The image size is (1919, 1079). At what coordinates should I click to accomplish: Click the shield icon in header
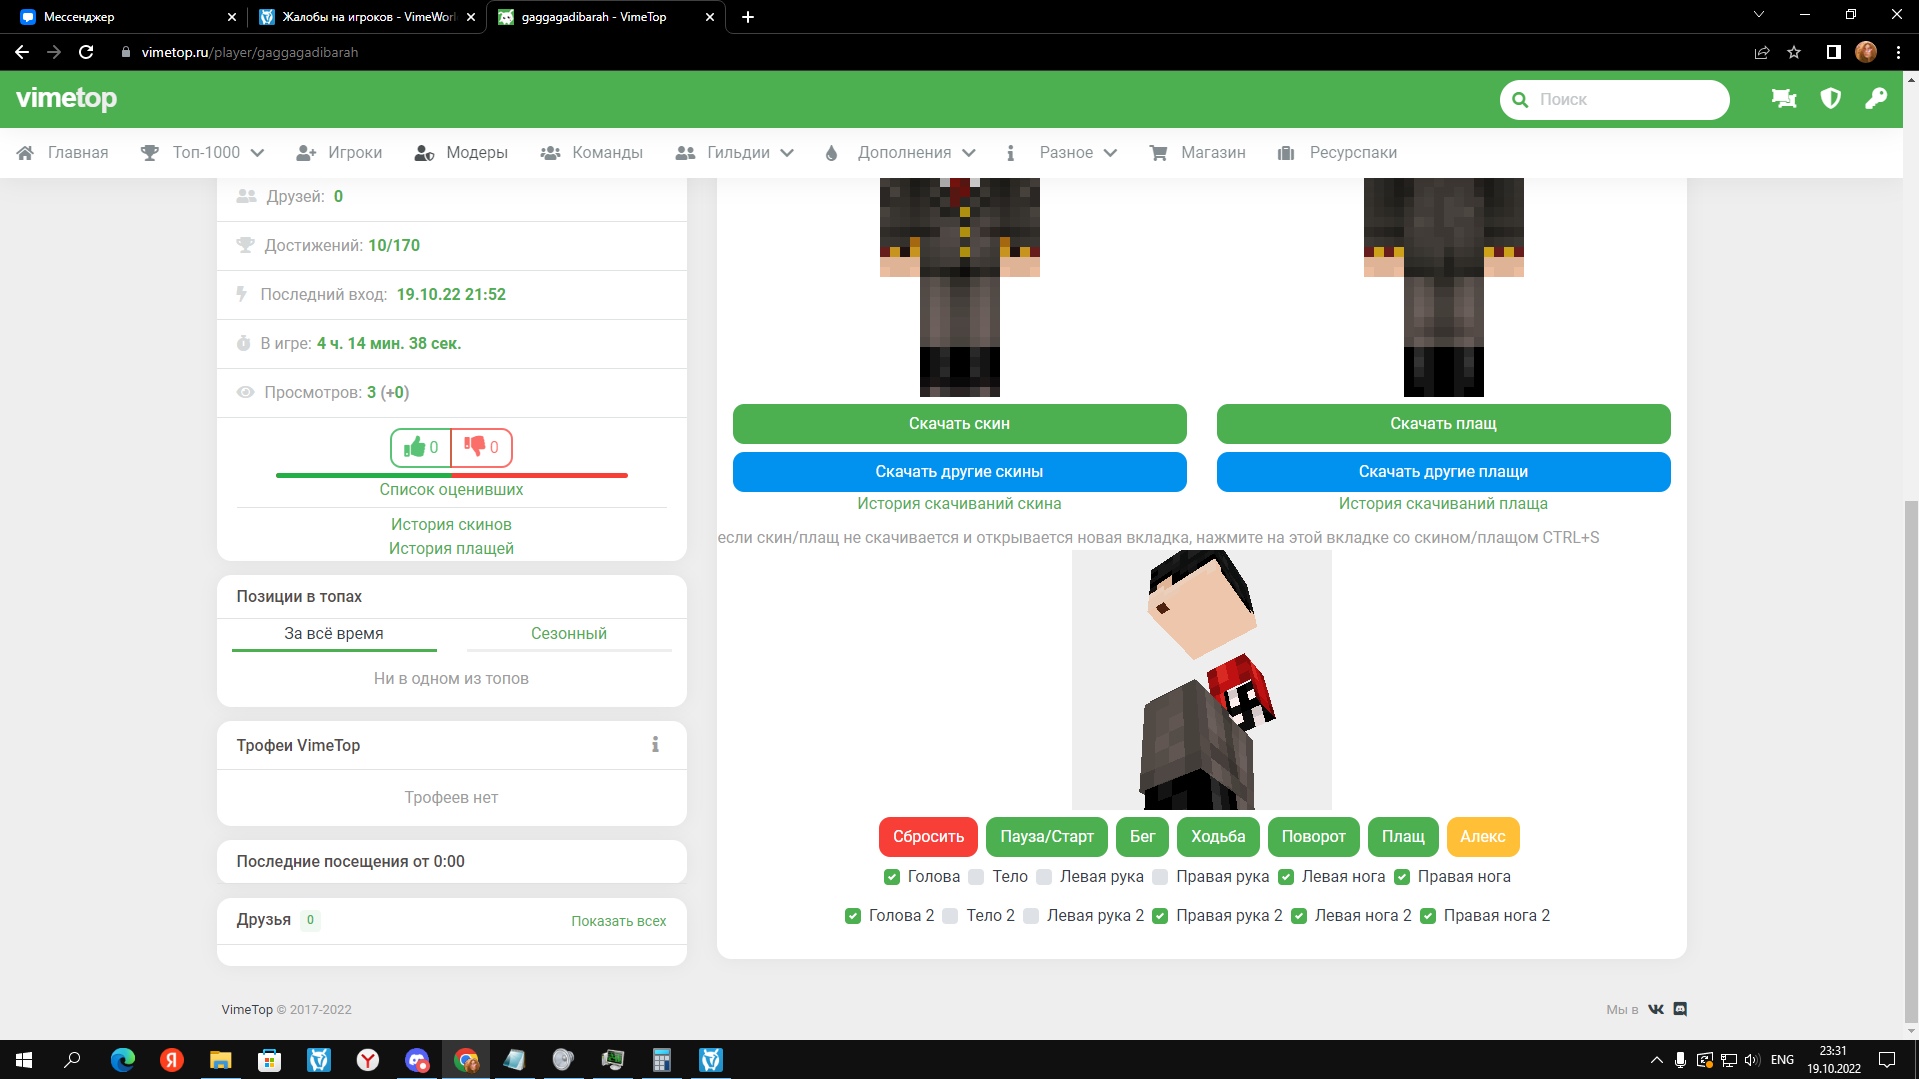pos(1830,99)
